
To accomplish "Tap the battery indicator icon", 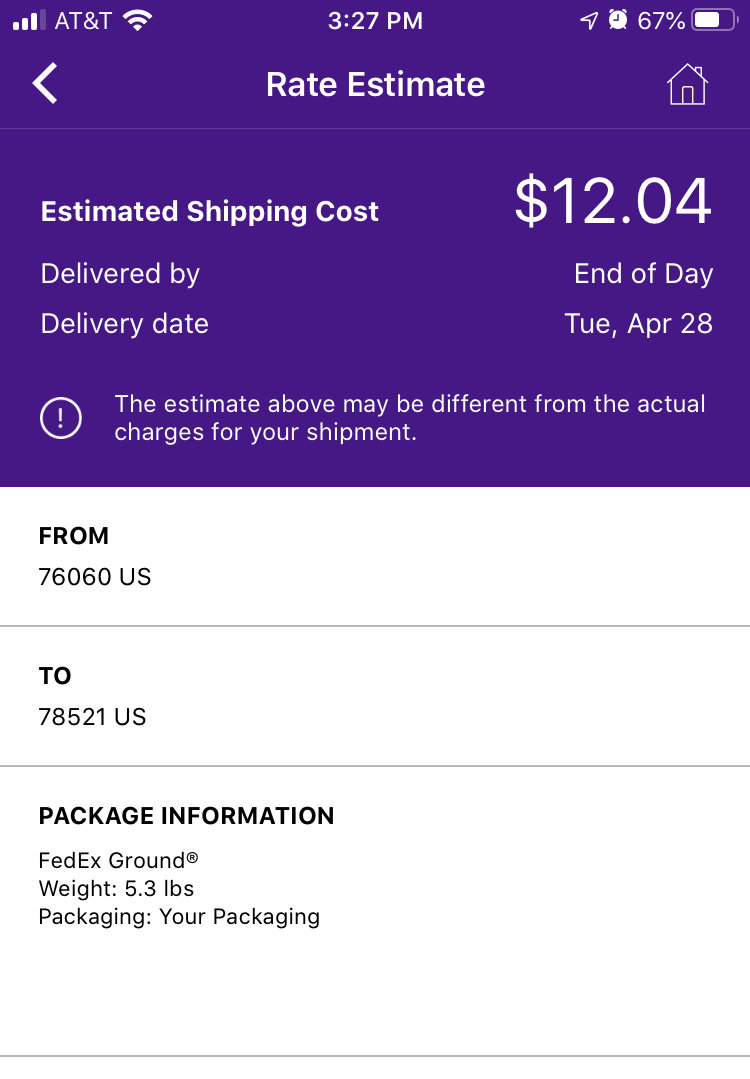I will coord(715,21).
